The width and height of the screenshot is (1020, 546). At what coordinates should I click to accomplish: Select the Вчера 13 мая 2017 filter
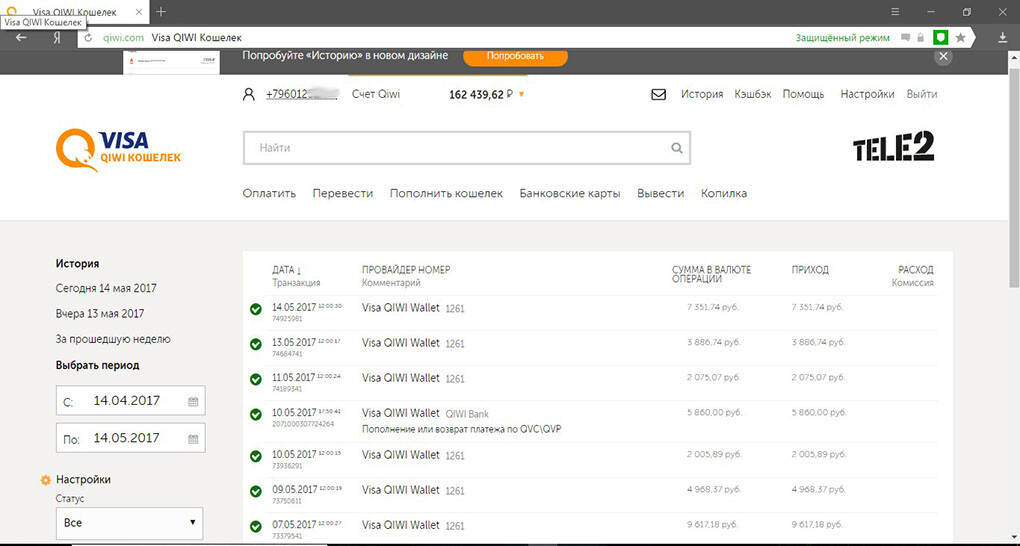[100, 314]
